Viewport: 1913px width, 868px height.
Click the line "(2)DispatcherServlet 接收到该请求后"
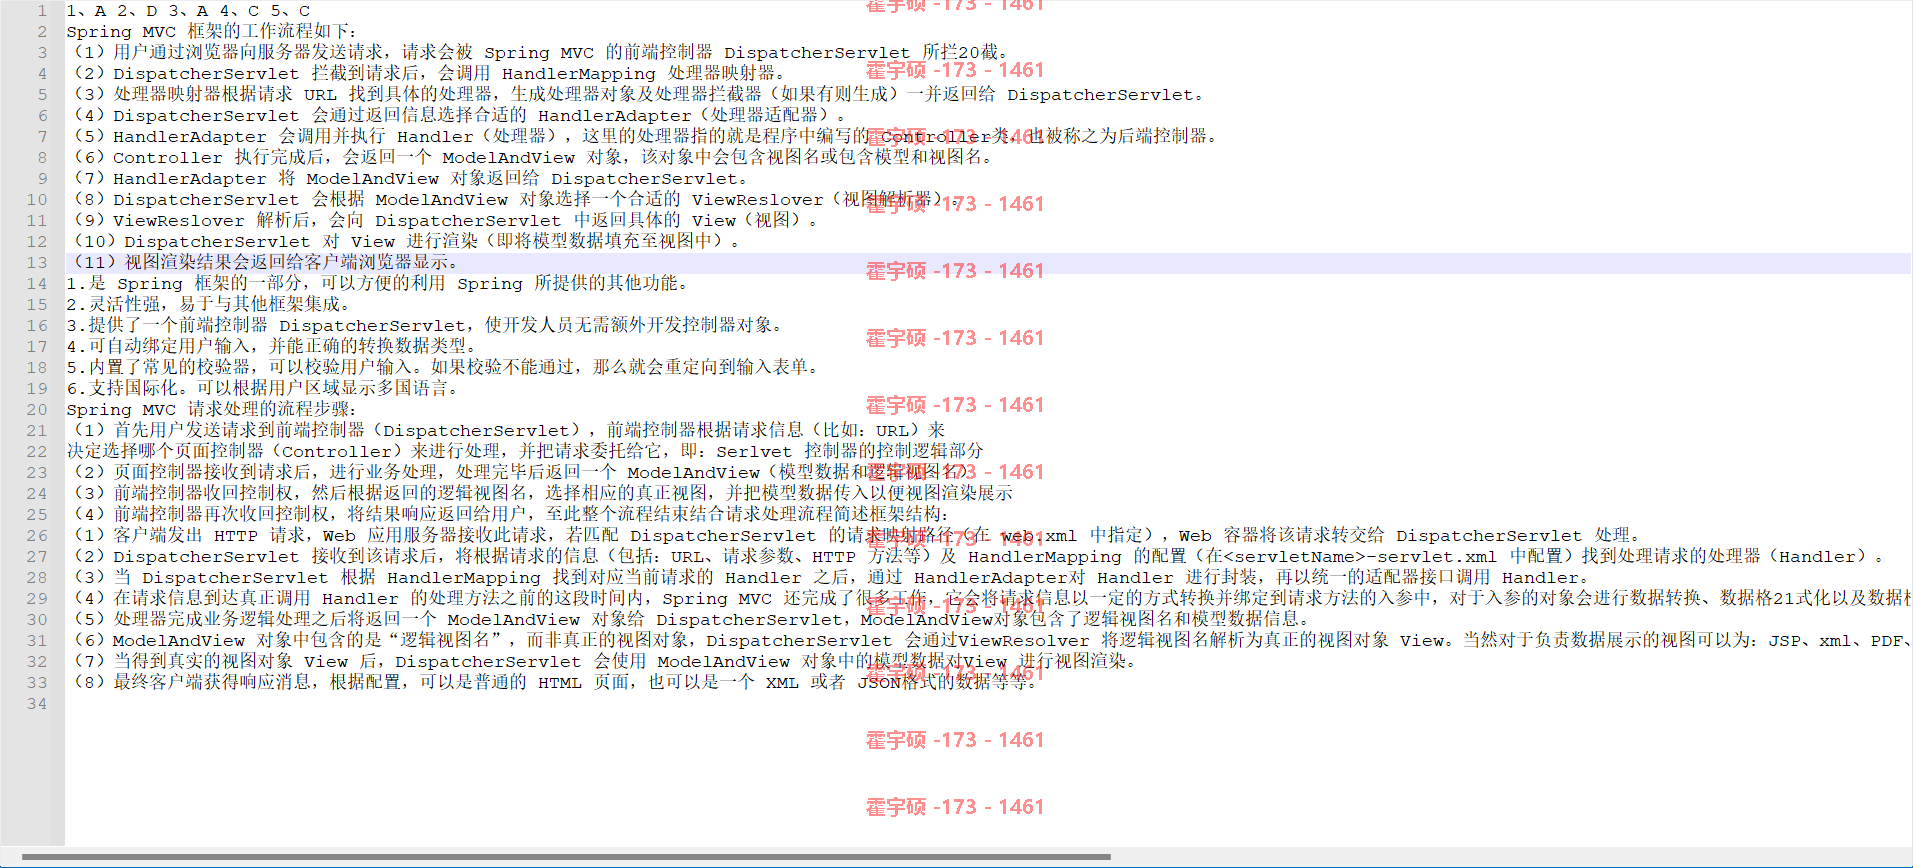tap(976, 557)
